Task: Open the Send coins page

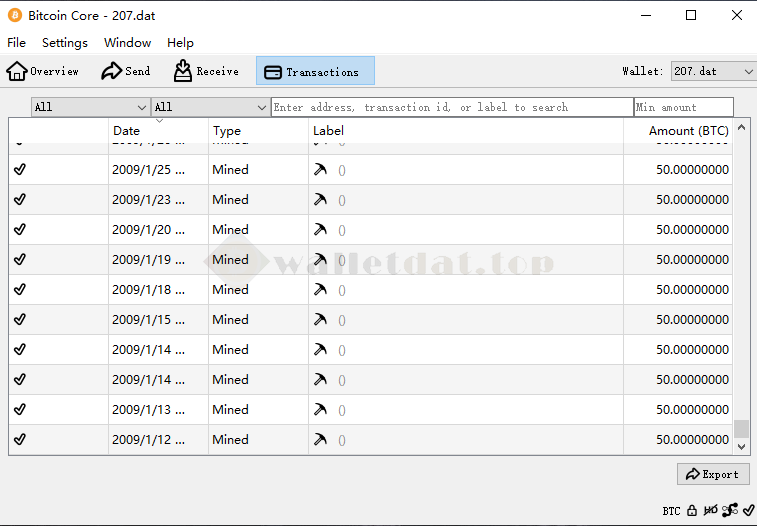Action: click(x=126, y=71)
